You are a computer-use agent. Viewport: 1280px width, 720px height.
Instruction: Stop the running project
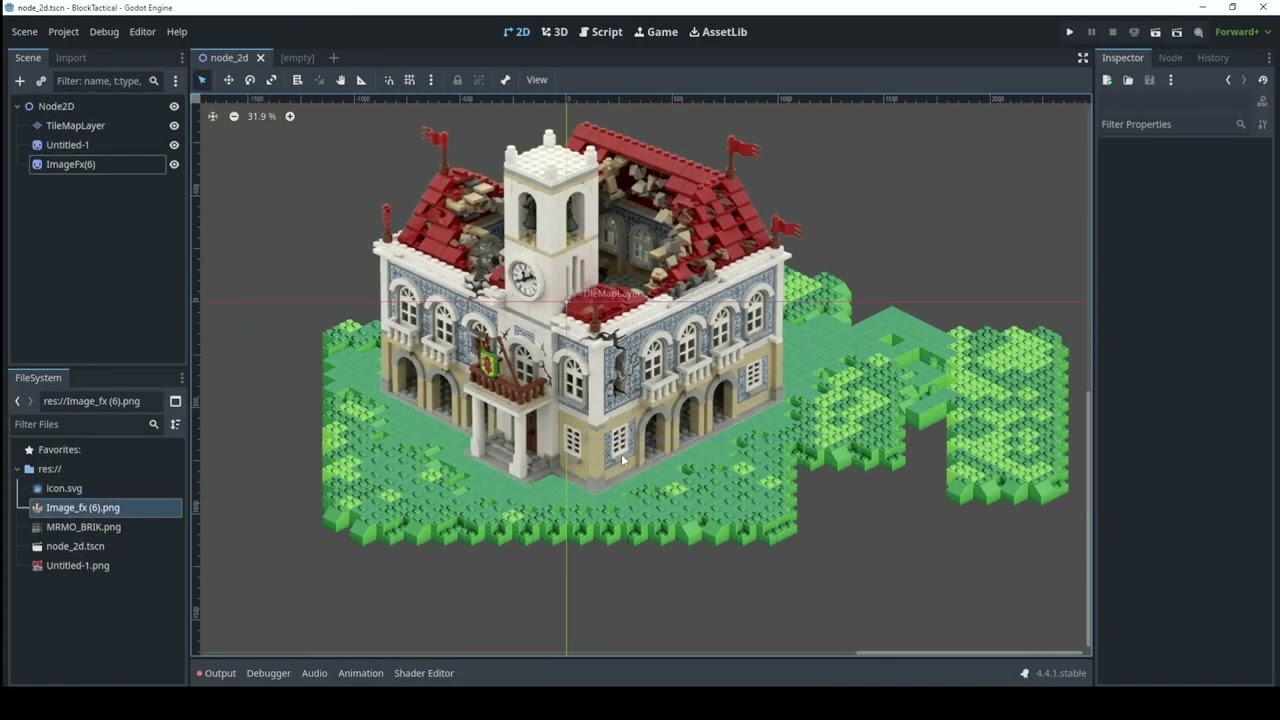click(x=1112, y=32)
